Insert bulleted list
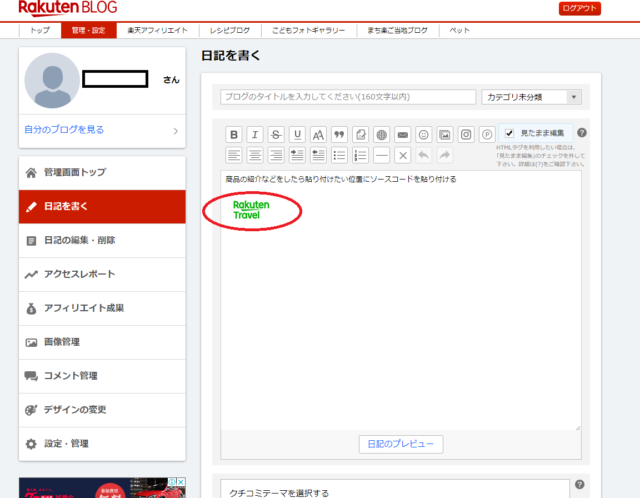This screenshot has width=640, height=498. coord(339,155)
